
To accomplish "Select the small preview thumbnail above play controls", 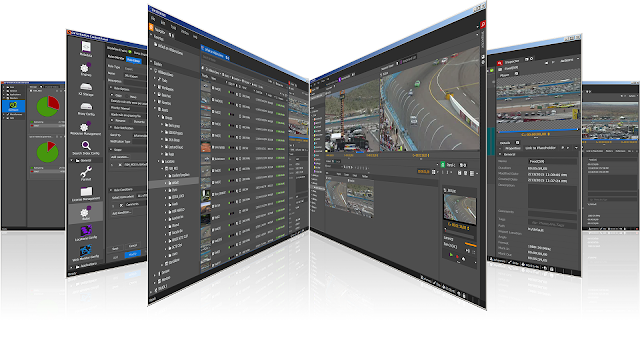I will tap(460, 208).
